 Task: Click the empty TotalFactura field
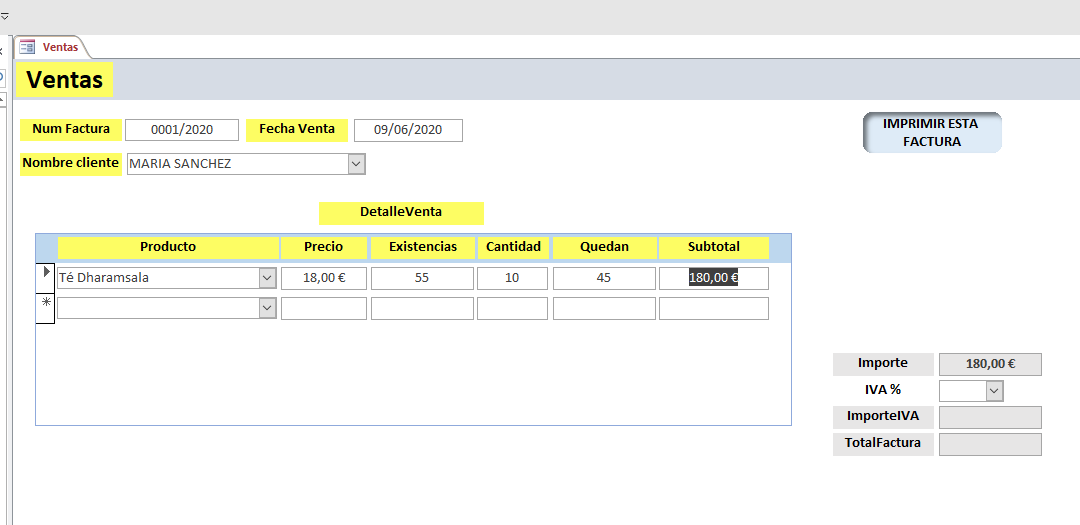coord(990,444)
